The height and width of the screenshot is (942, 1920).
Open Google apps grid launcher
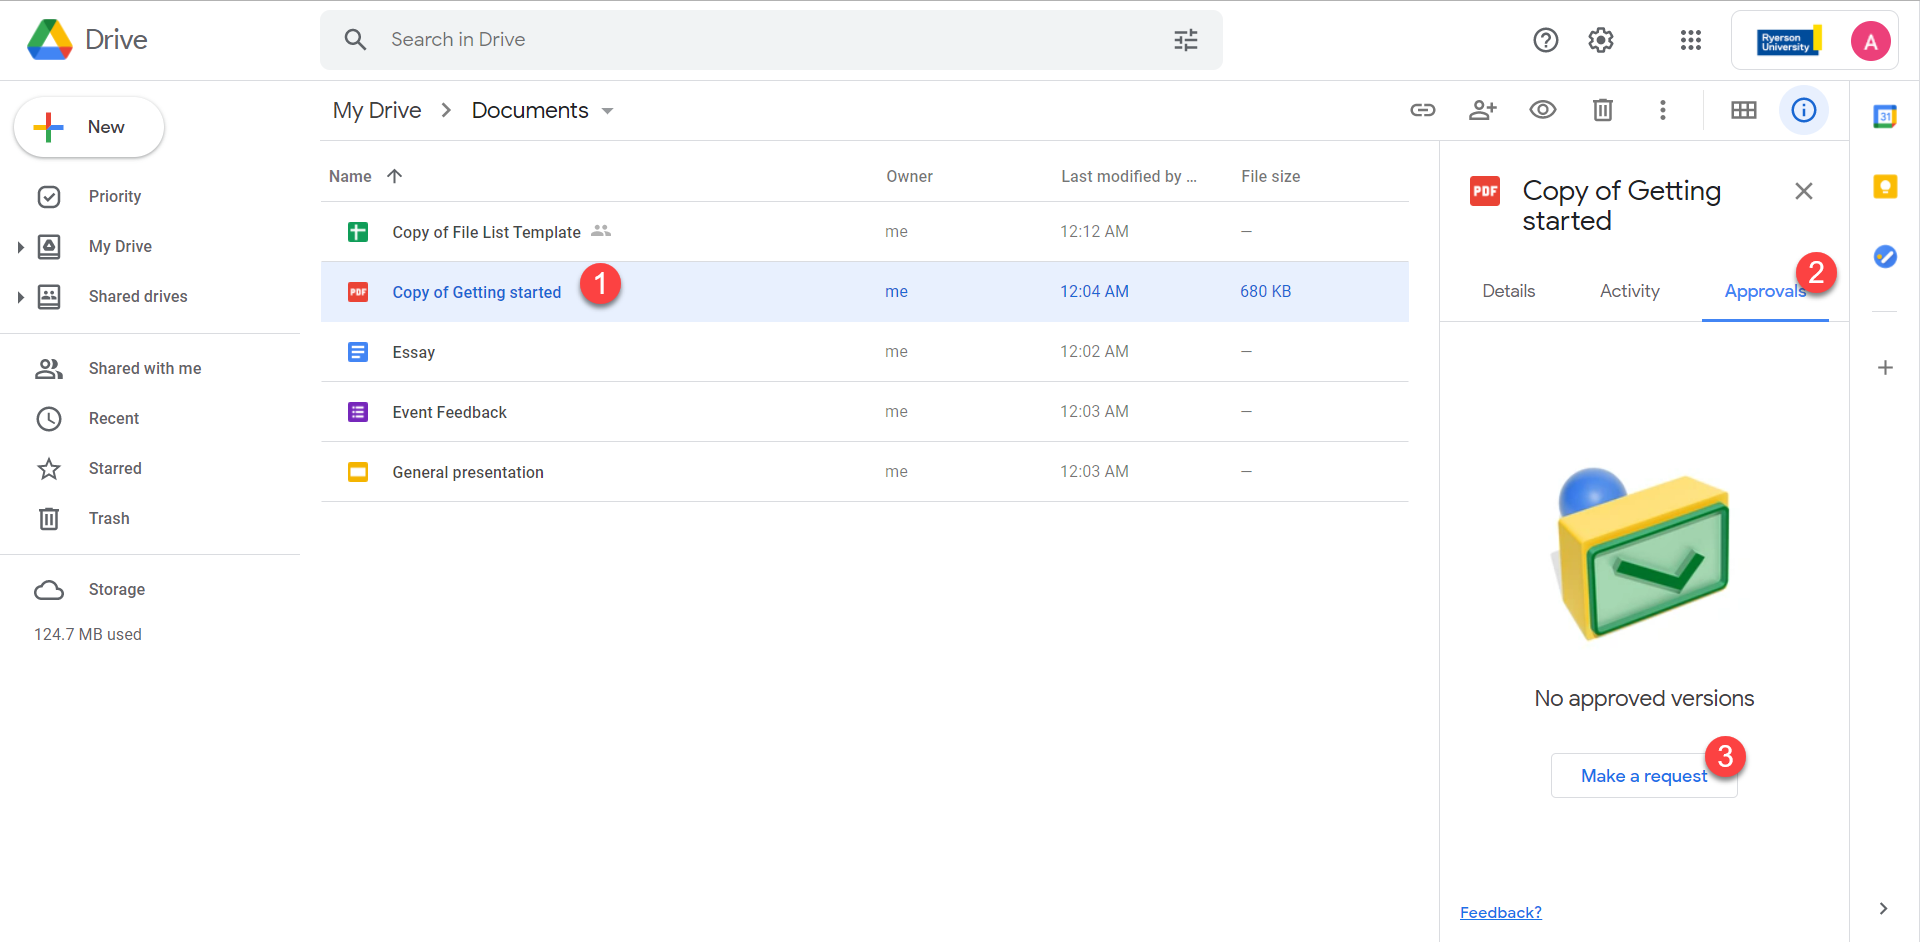(x=1690, y=40)
